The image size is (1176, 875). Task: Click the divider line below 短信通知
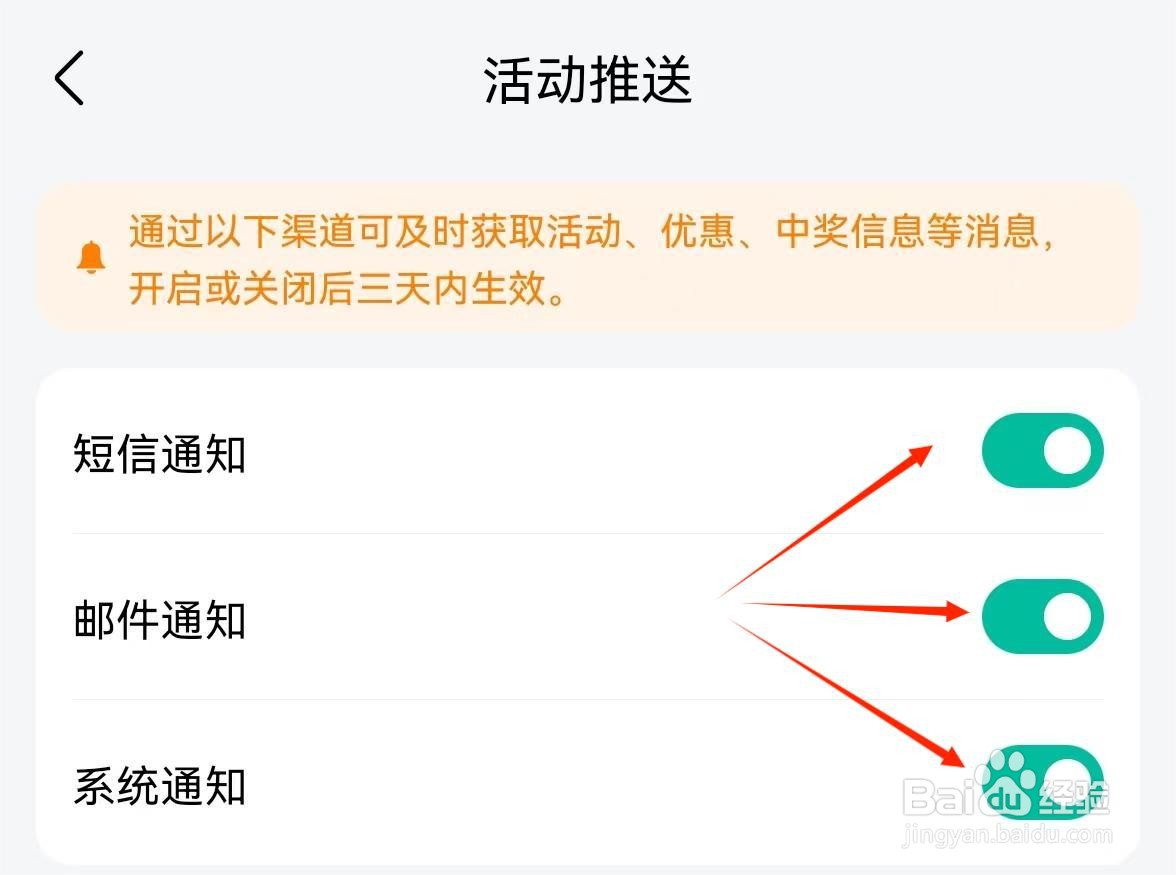click(x=588, y=533)
